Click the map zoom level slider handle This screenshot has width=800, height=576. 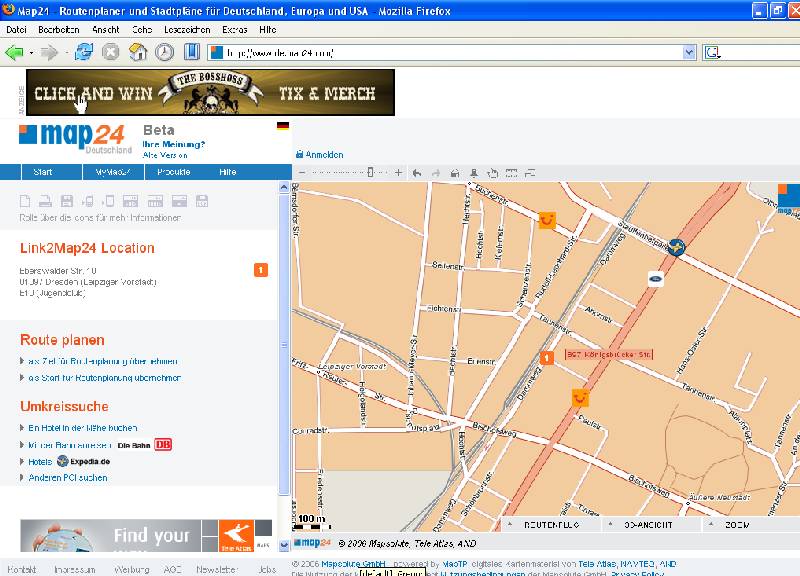click(371, 173)
